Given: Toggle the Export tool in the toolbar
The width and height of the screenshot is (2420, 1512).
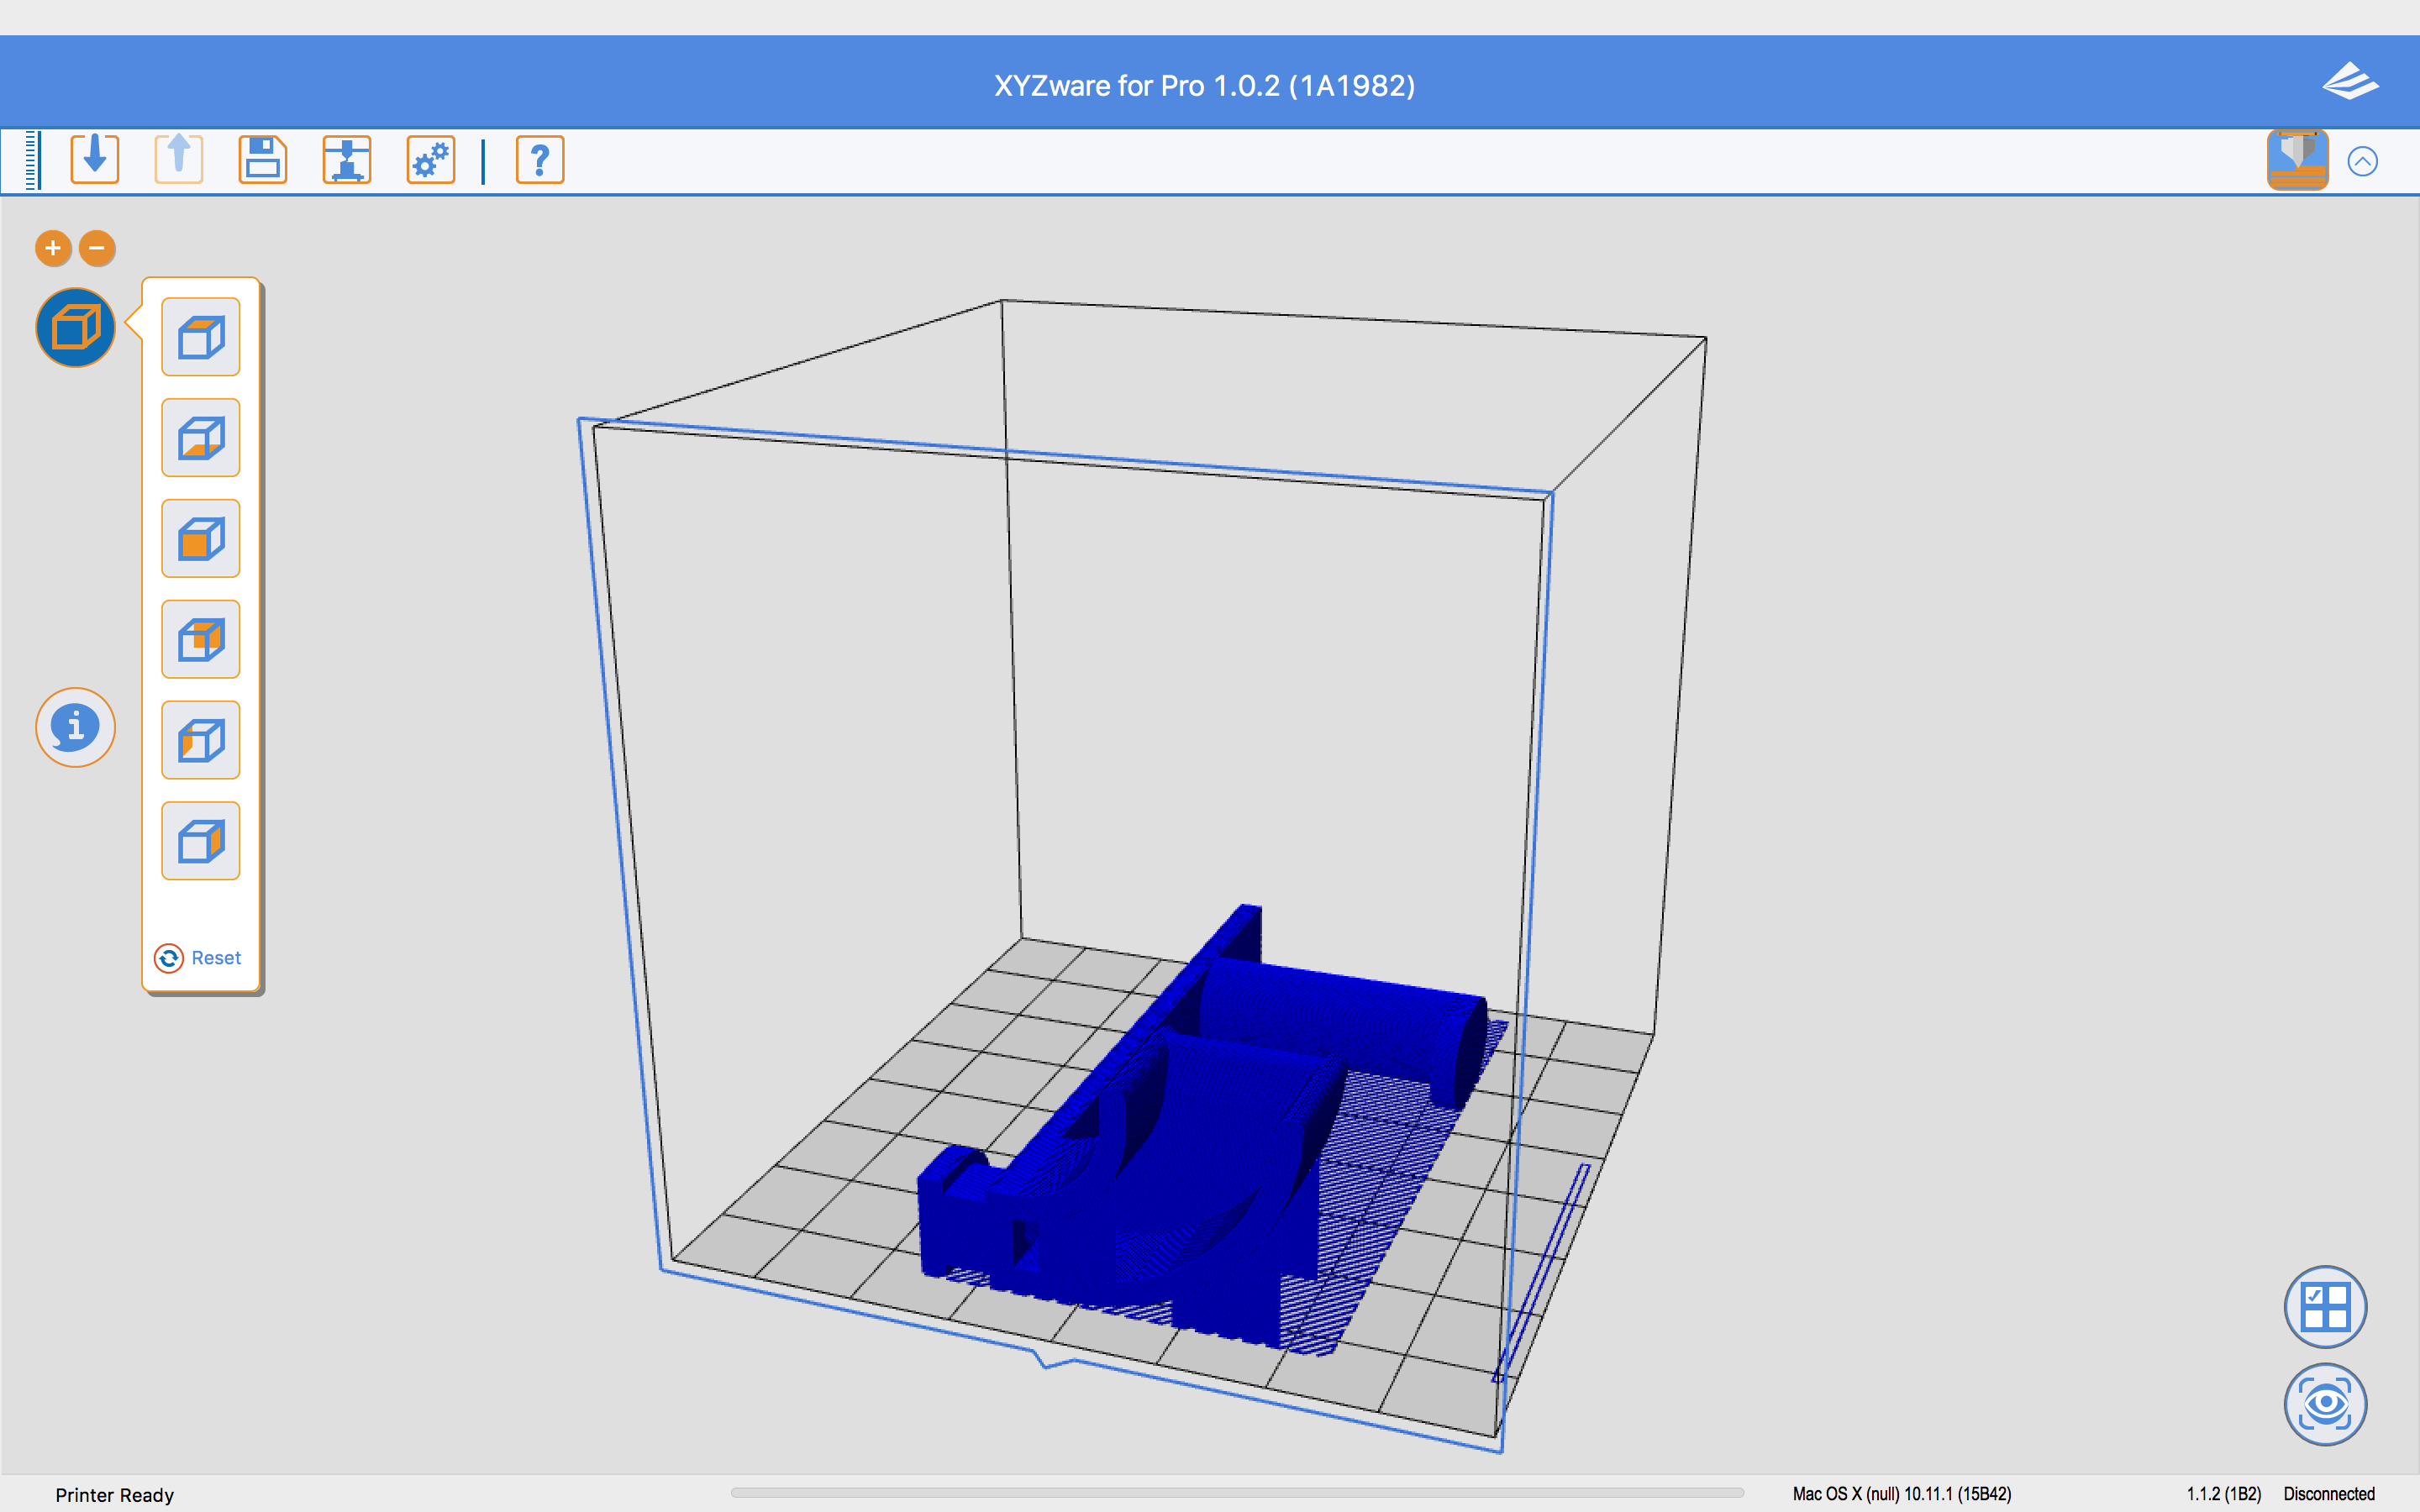Looking at the screenshot, I should click(x=178, y=159).
